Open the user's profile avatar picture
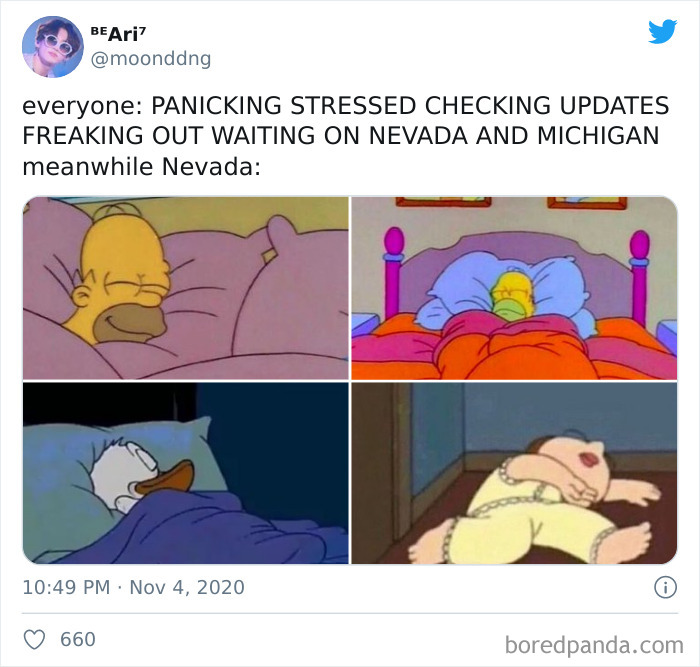Image resolution: width=700 pixels, height=667 pixels. pyautogui.click(x=53, y=47)
